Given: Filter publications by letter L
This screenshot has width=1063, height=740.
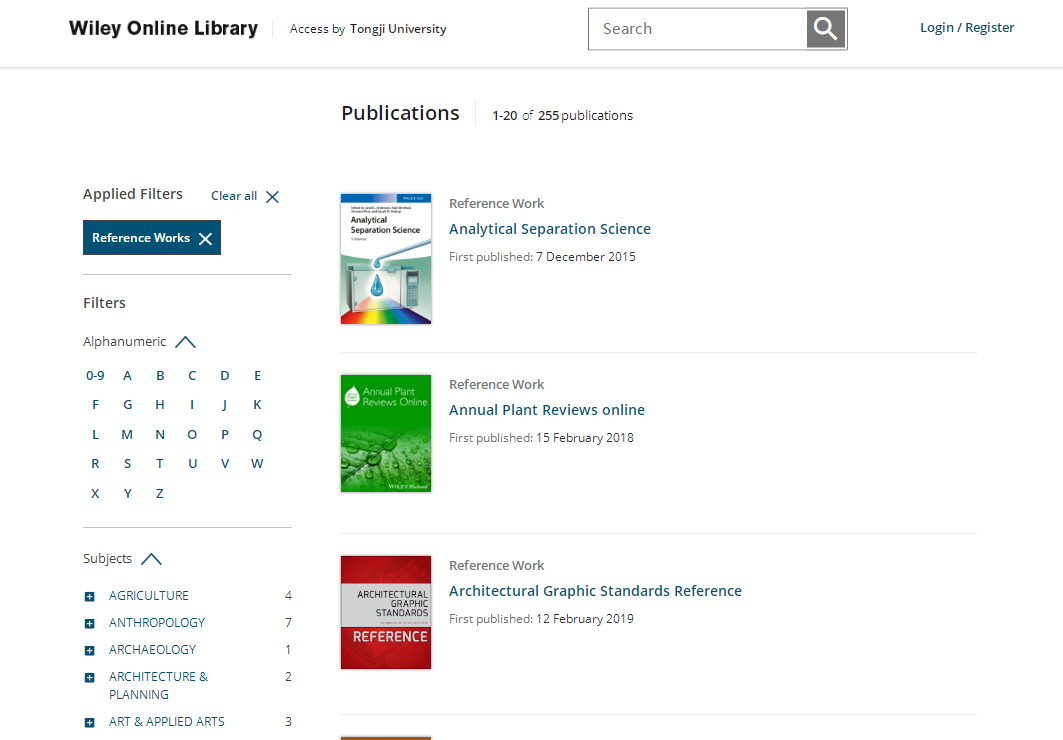Looking at the screenshot, I should 95,434.
